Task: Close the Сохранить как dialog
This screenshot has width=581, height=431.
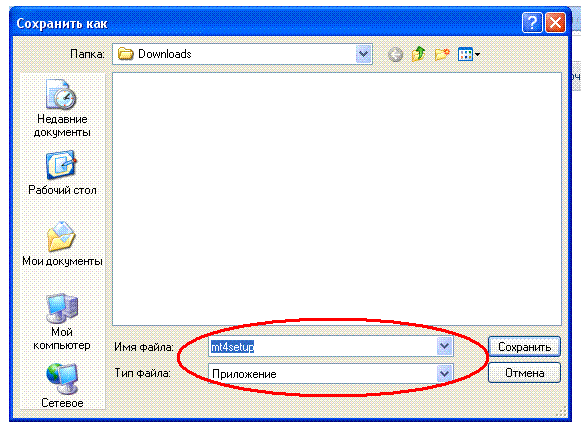Action: (555, 23)
